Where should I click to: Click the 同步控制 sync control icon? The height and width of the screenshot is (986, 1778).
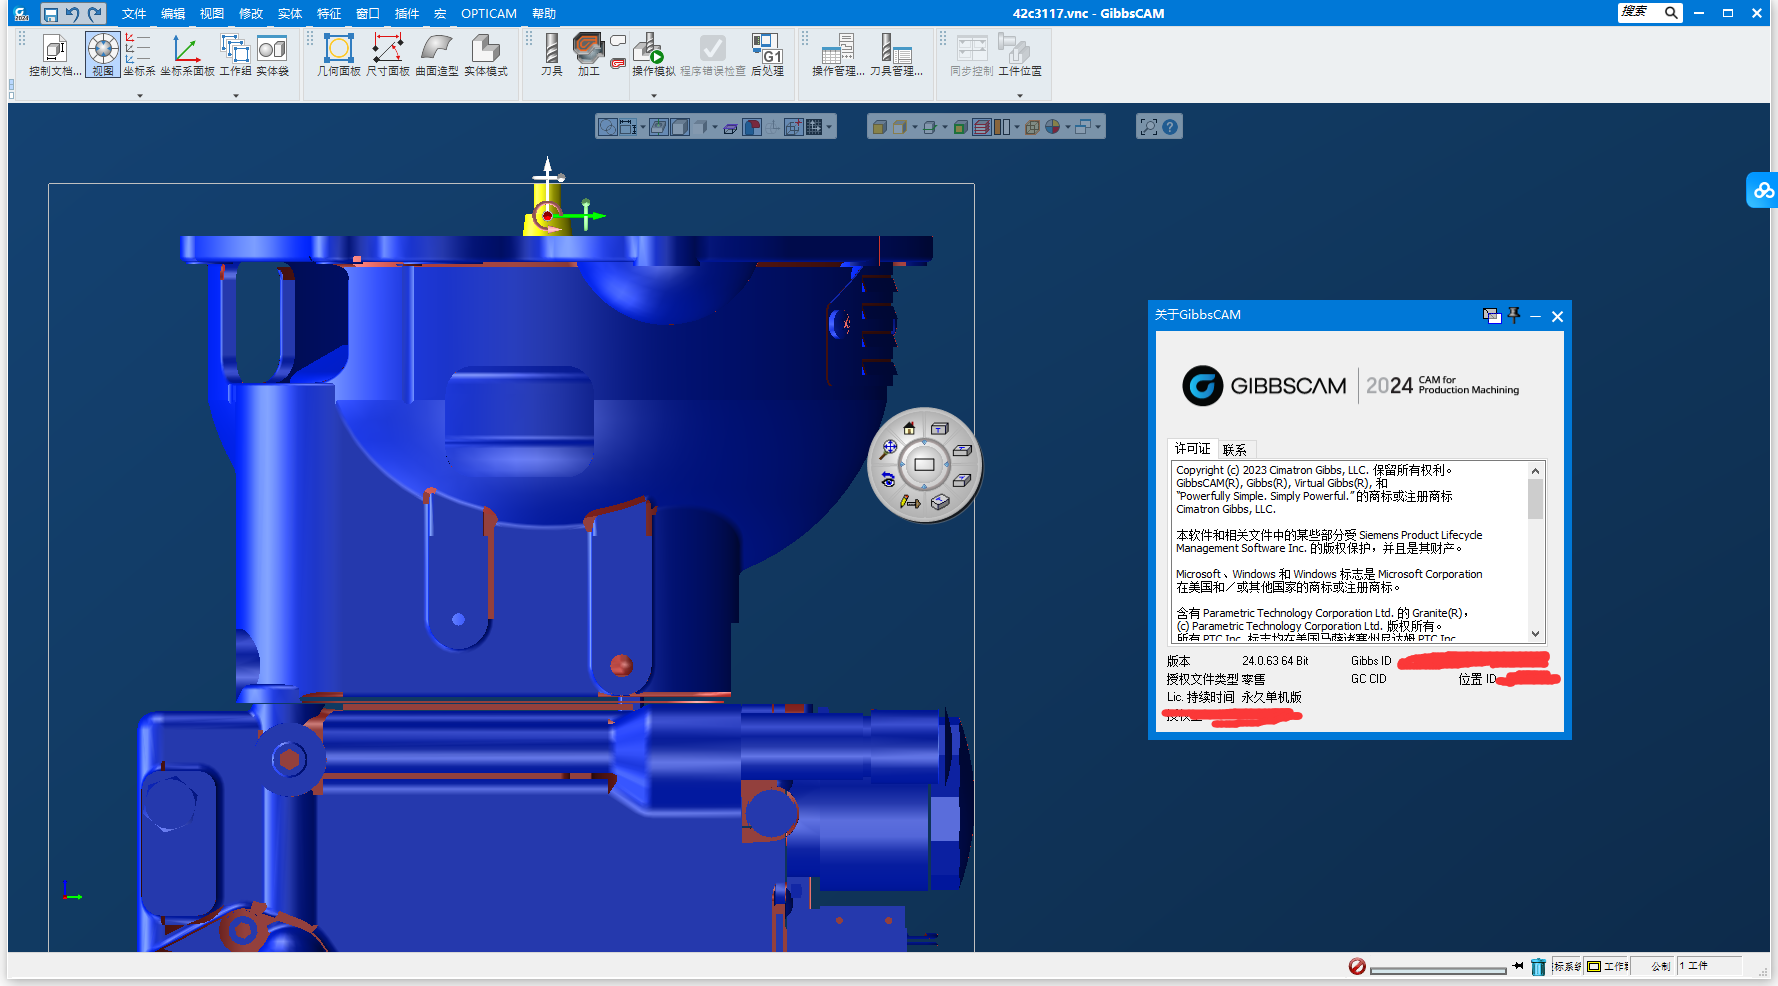click(x=971, y=54)
